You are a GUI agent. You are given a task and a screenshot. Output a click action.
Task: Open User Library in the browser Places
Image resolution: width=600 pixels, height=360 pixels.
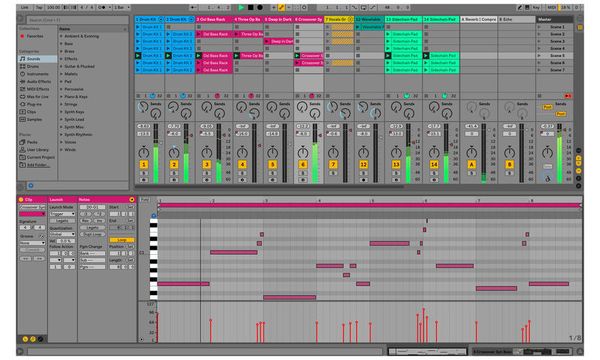coord(38,150)
